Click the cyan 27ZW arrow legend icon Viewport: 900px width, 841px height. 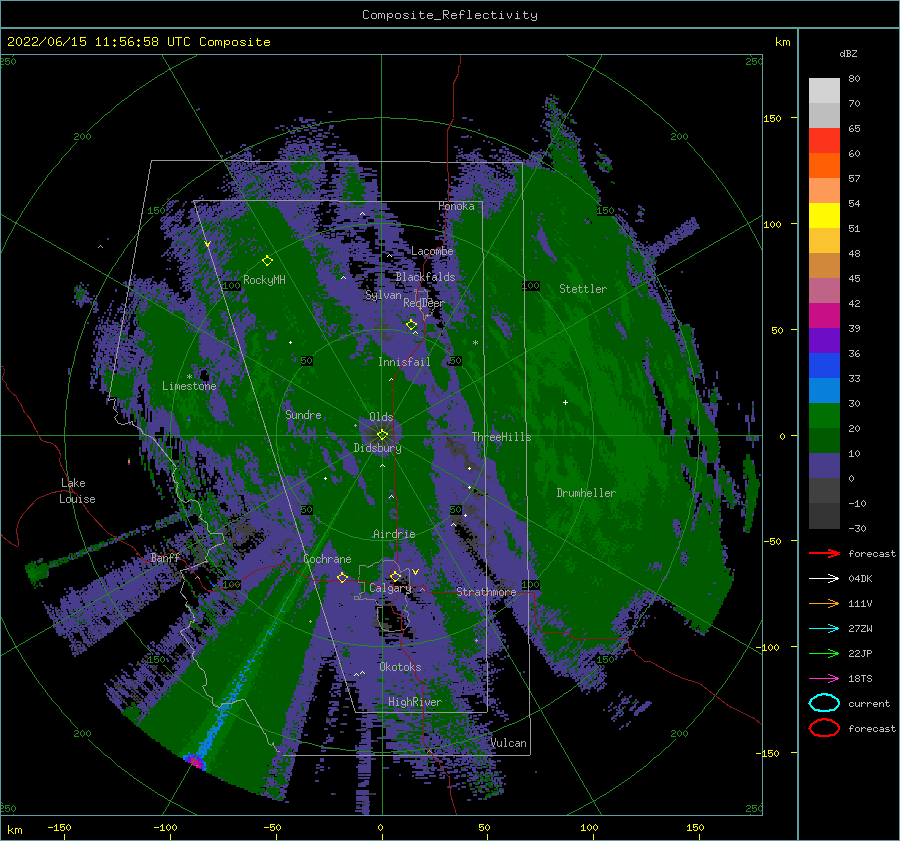[824, 629]
